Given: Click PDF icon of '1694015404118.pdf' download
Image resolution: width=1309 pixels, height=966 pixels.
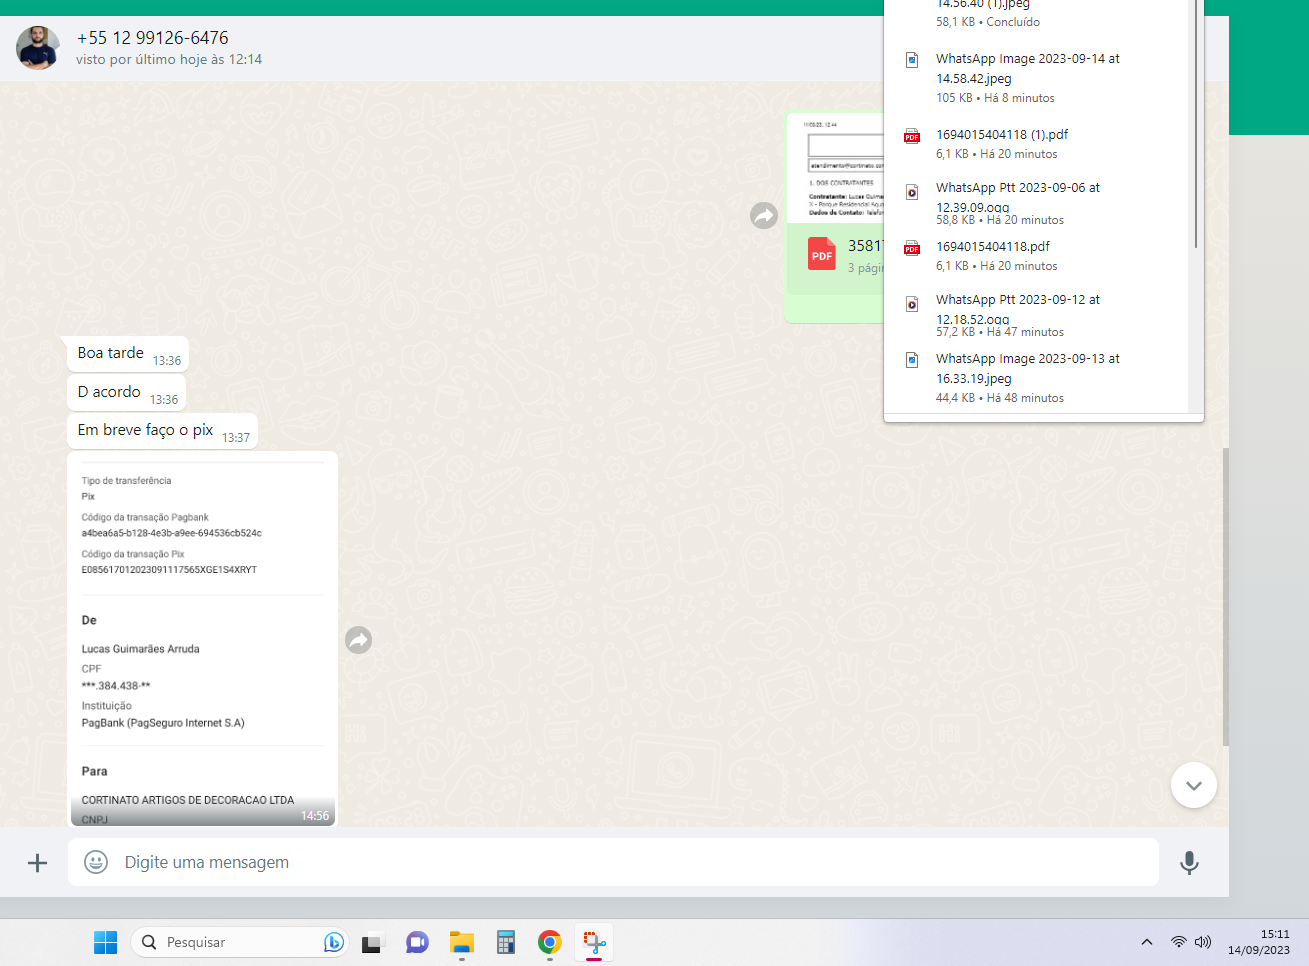Looking at the screenshot, I should tap(912, 248).
